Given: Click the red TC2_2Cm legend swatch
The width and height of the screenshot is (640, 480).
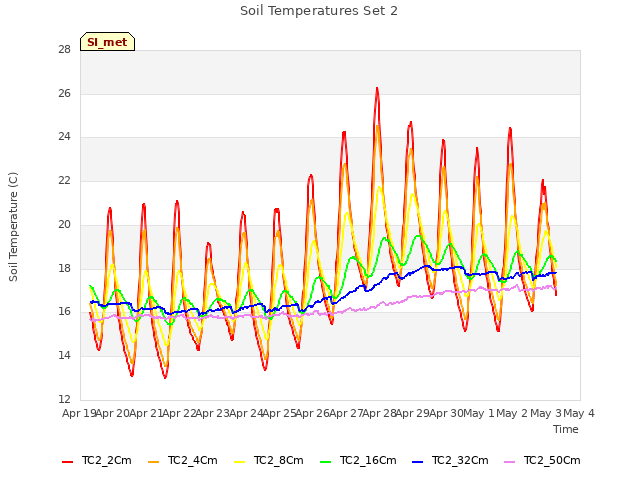Looking at the screenshot, I should (x=67, y=462).
